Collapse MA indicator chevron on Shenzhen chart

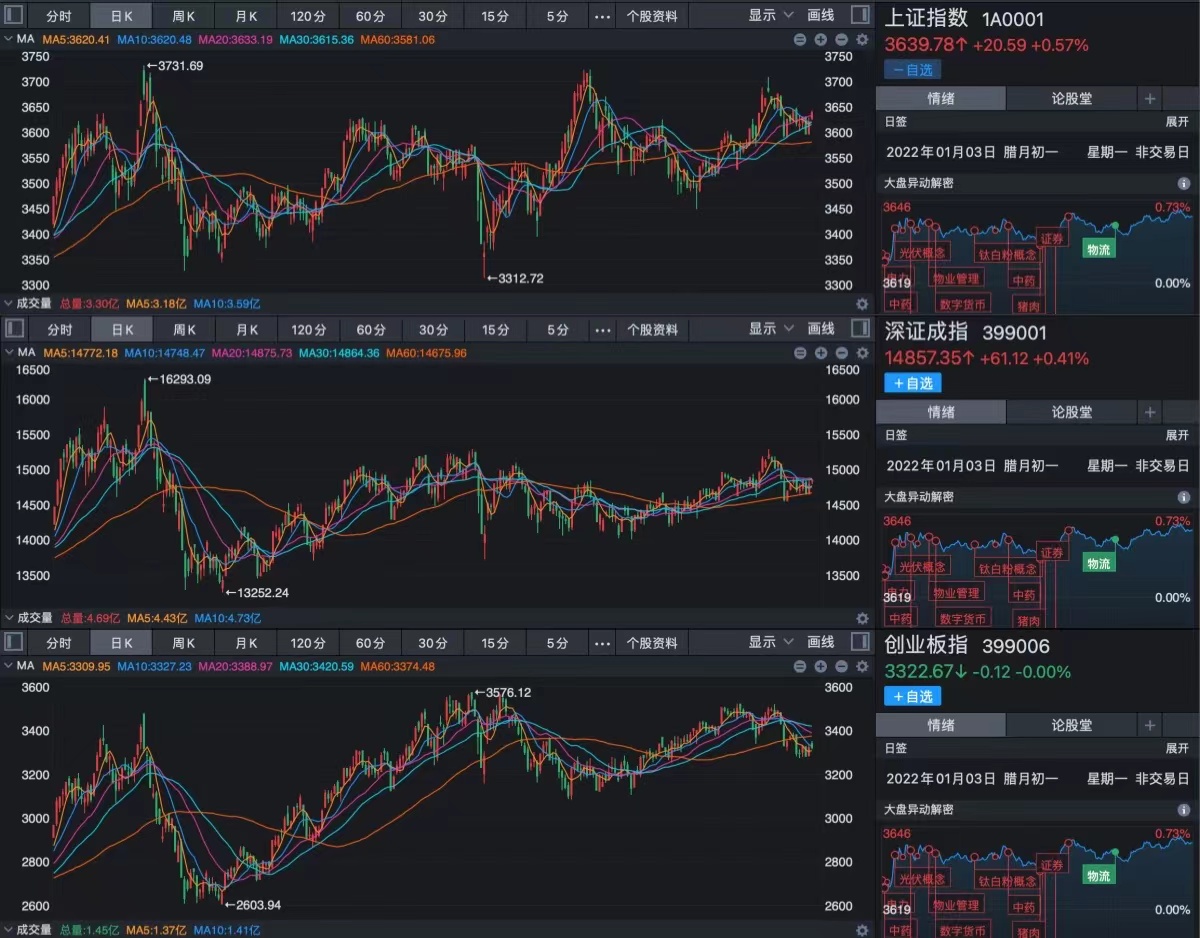tap(10, 353)
